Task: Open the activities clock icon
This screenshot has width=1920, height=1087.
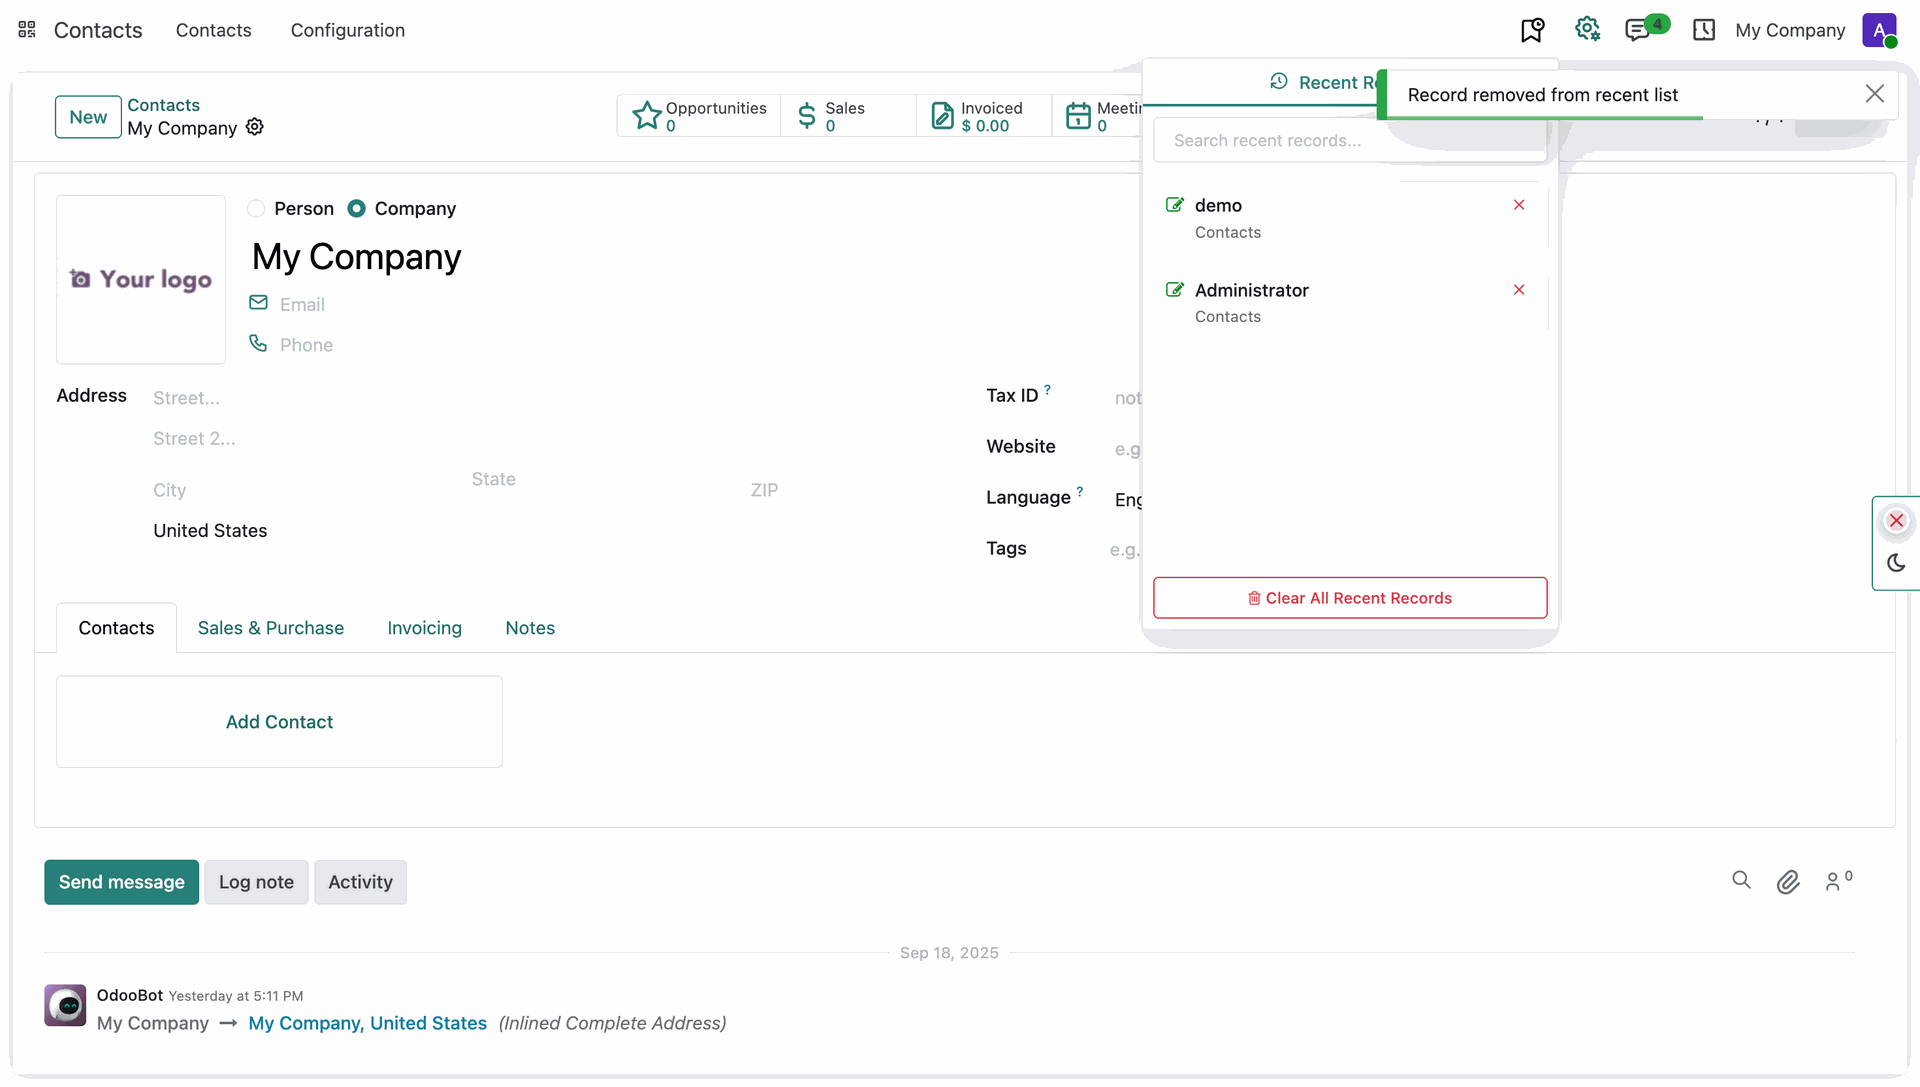Action: click(x=1704, y=30)
